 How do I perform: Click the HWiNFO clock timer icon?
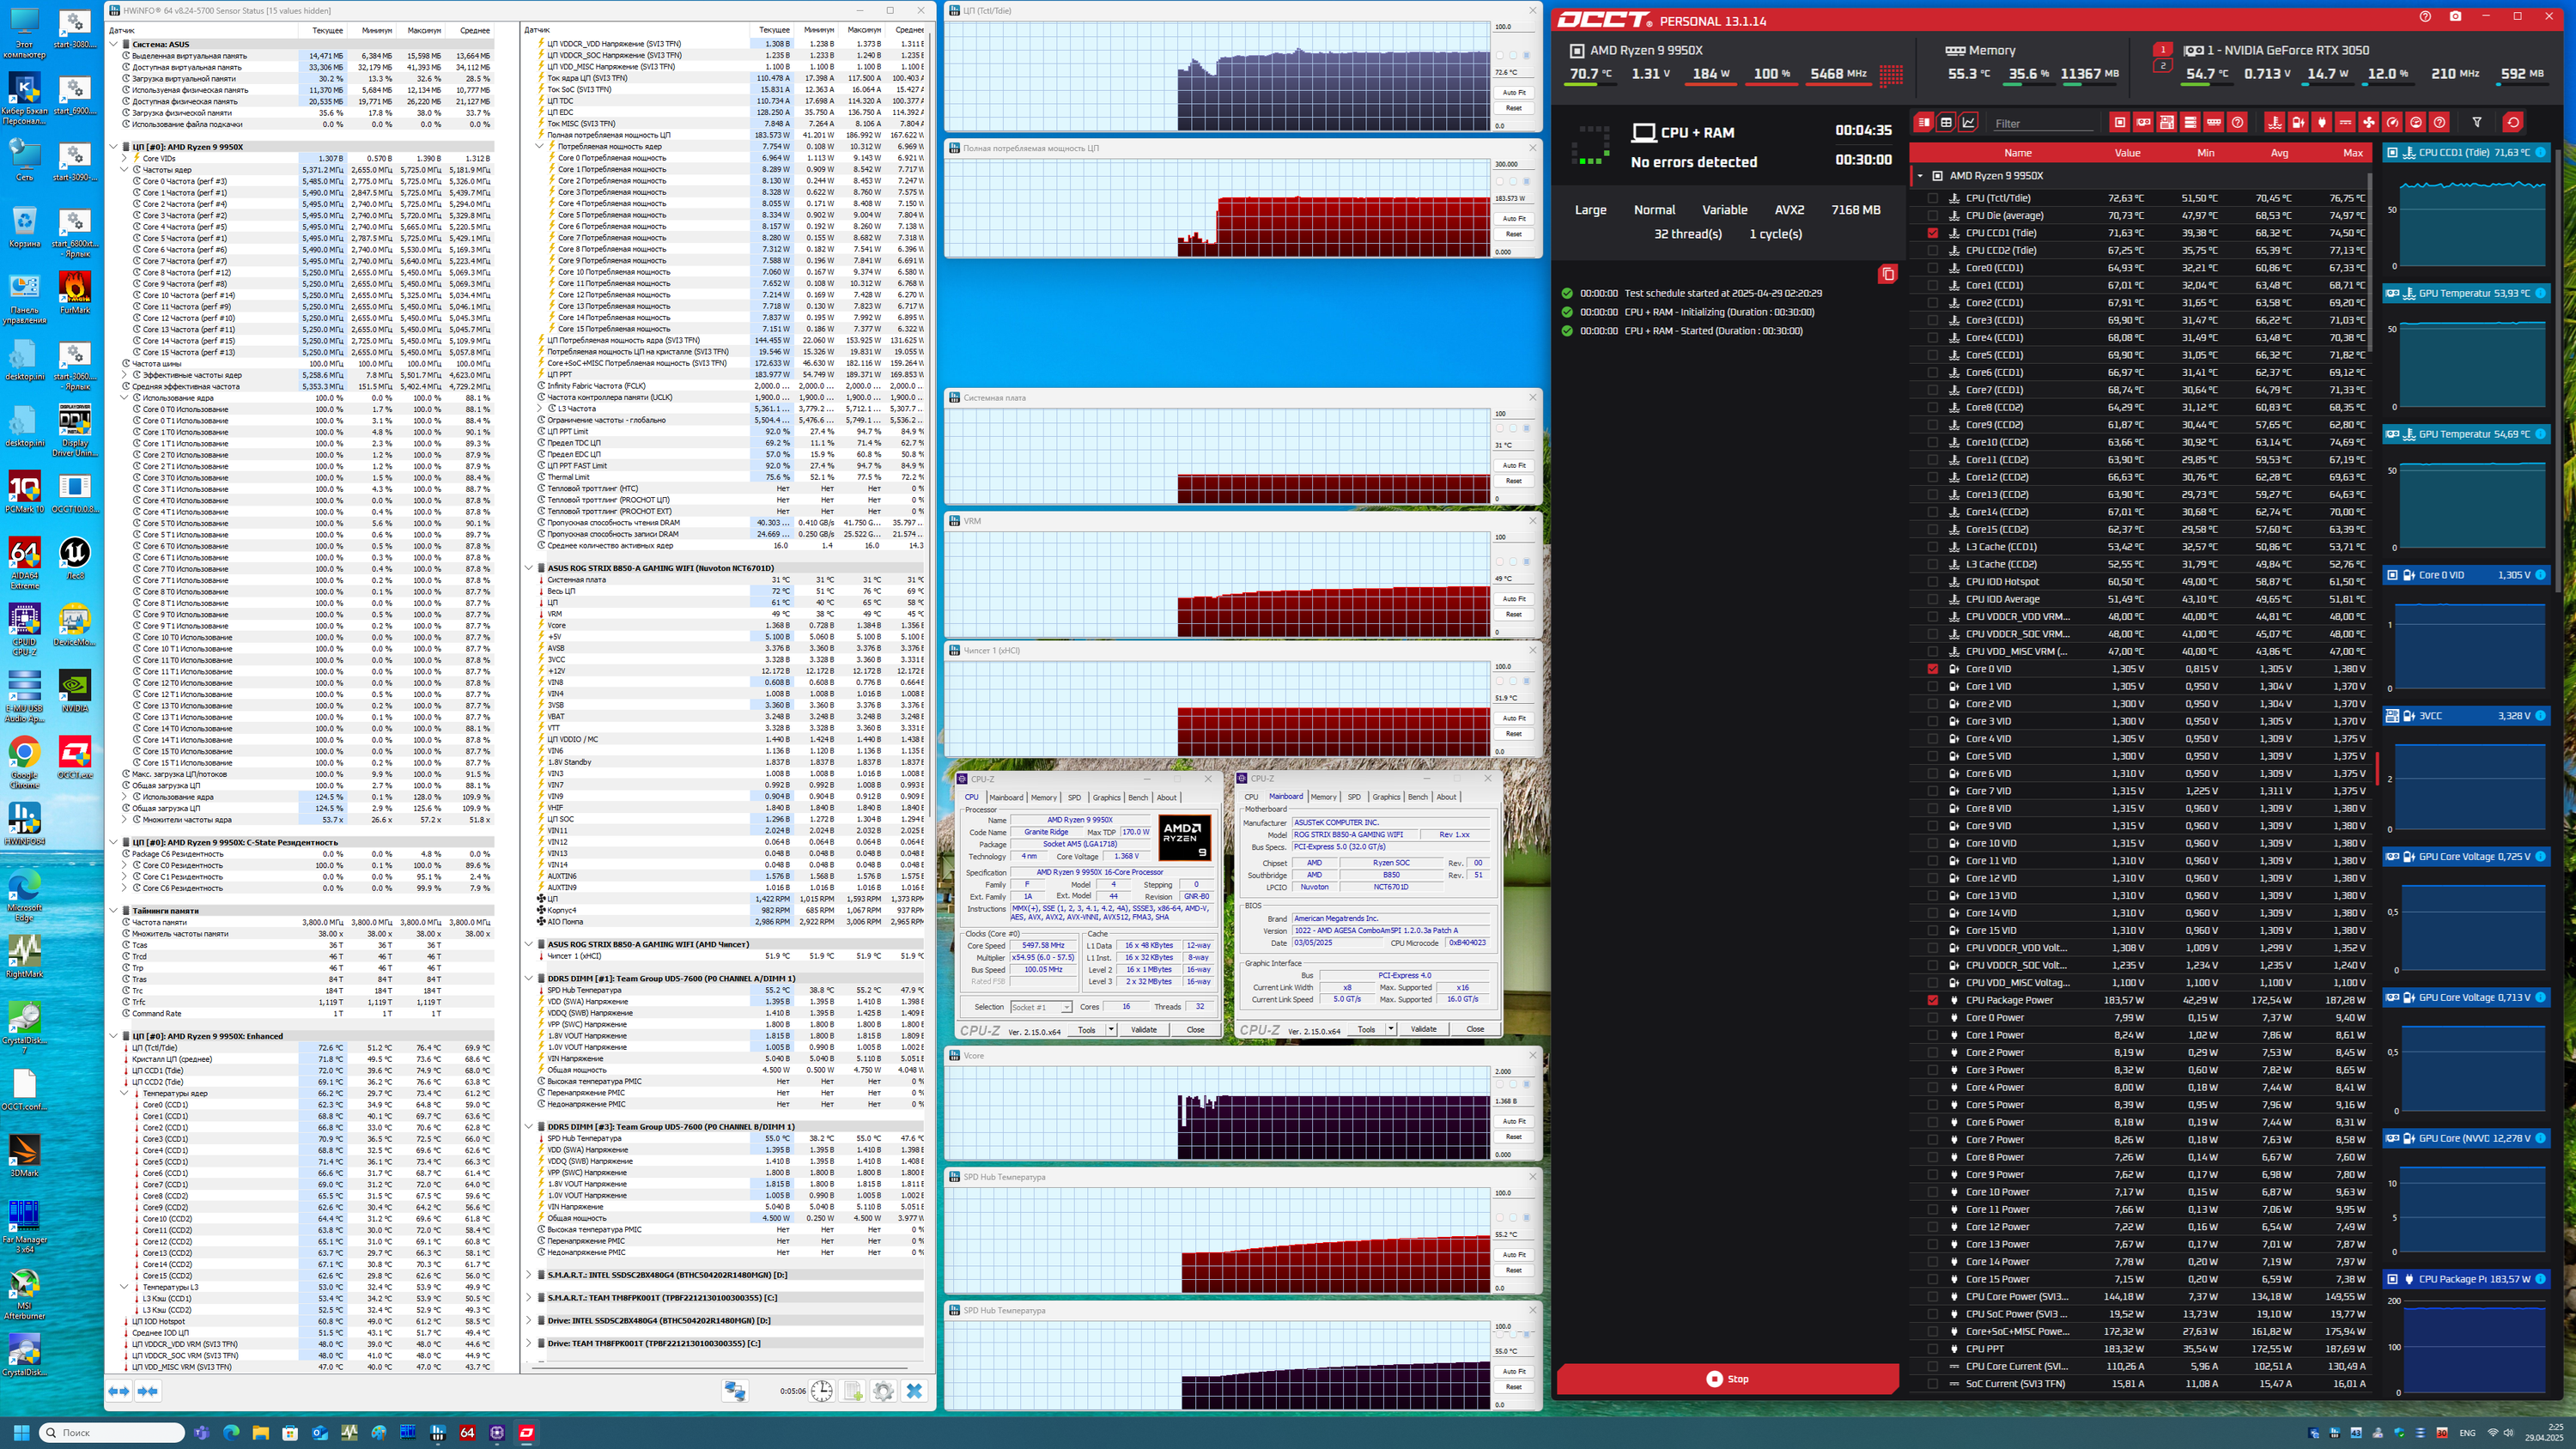[822, 1390]
